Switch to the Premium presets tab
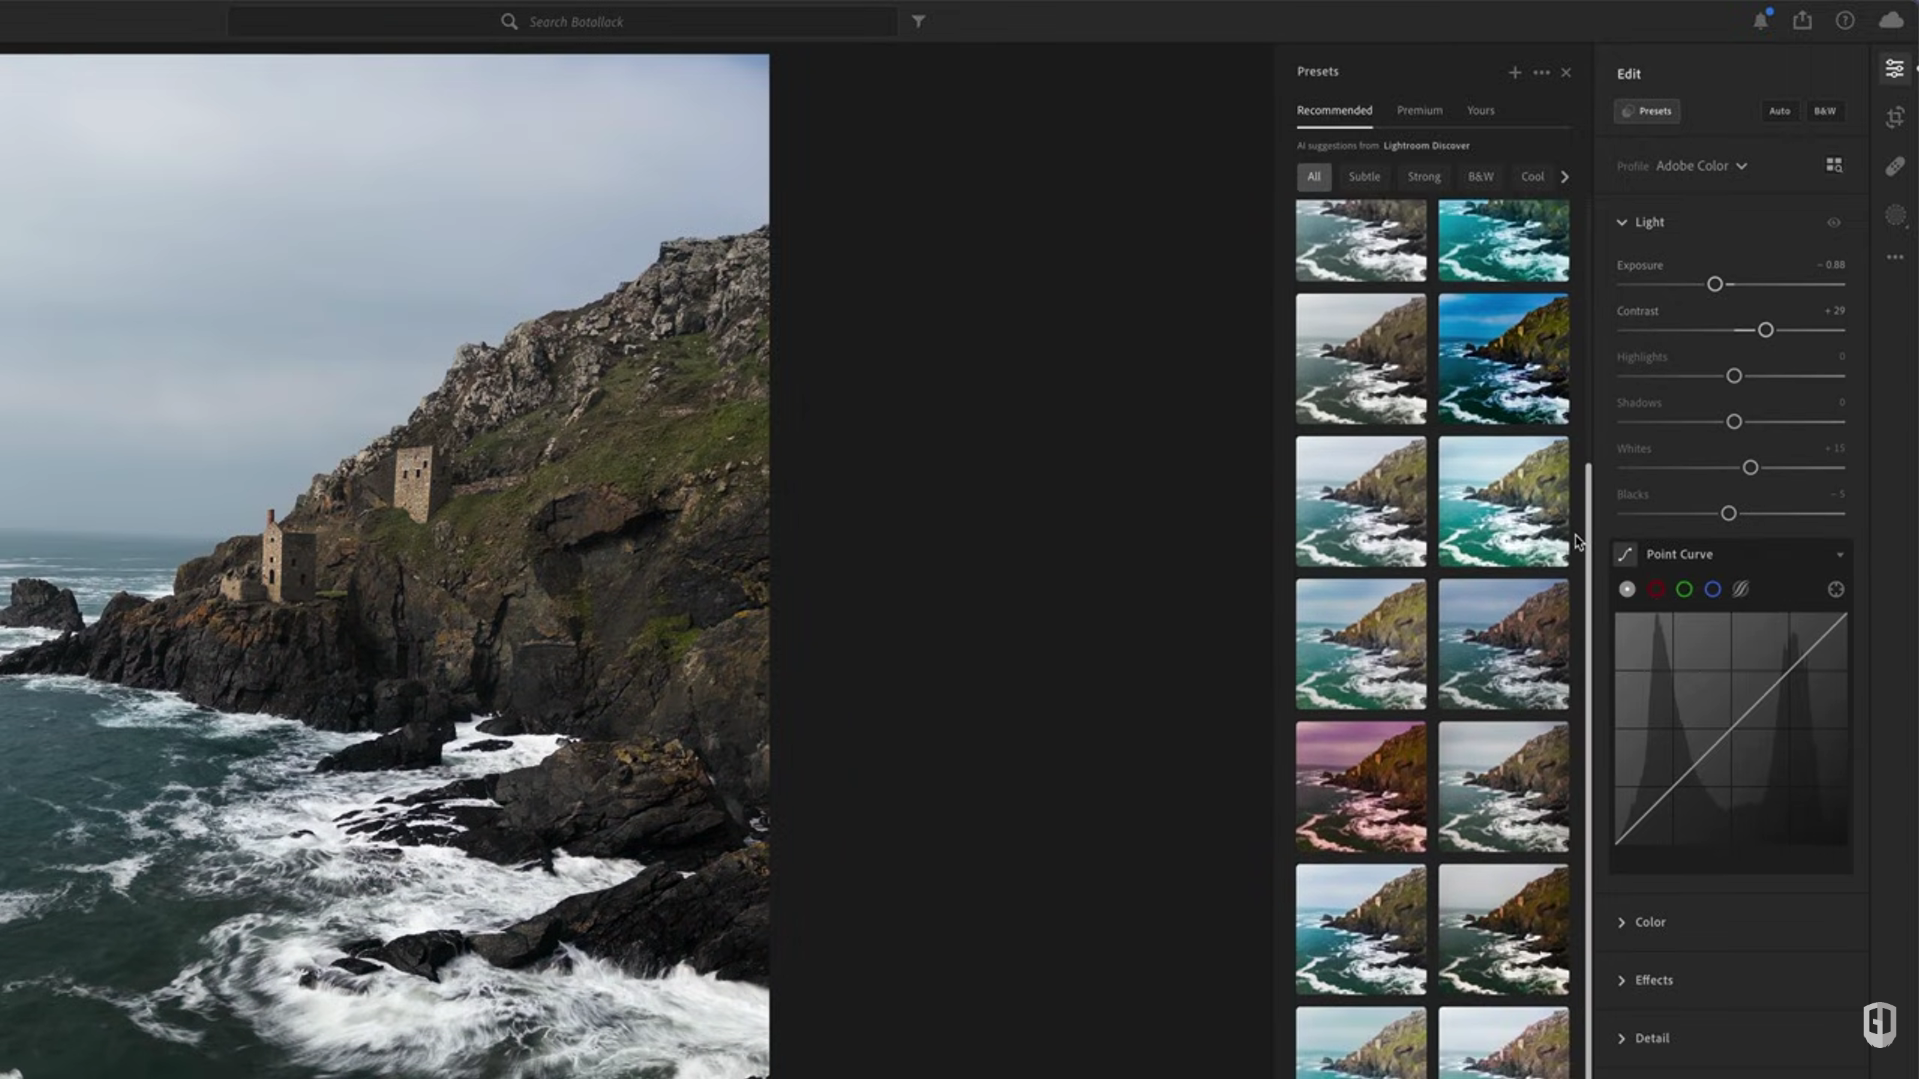This screenshot has height=1079, width=1919. pyautogui.click(x=1419, y=110)
